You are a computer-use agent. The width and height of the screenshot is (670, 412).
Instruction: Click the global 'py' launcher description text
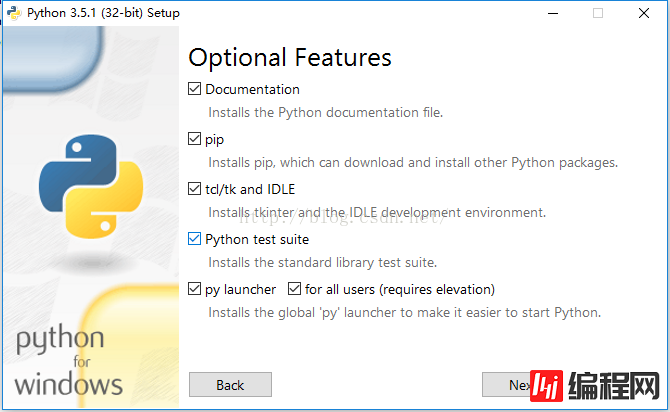click(x=404, y=312)
